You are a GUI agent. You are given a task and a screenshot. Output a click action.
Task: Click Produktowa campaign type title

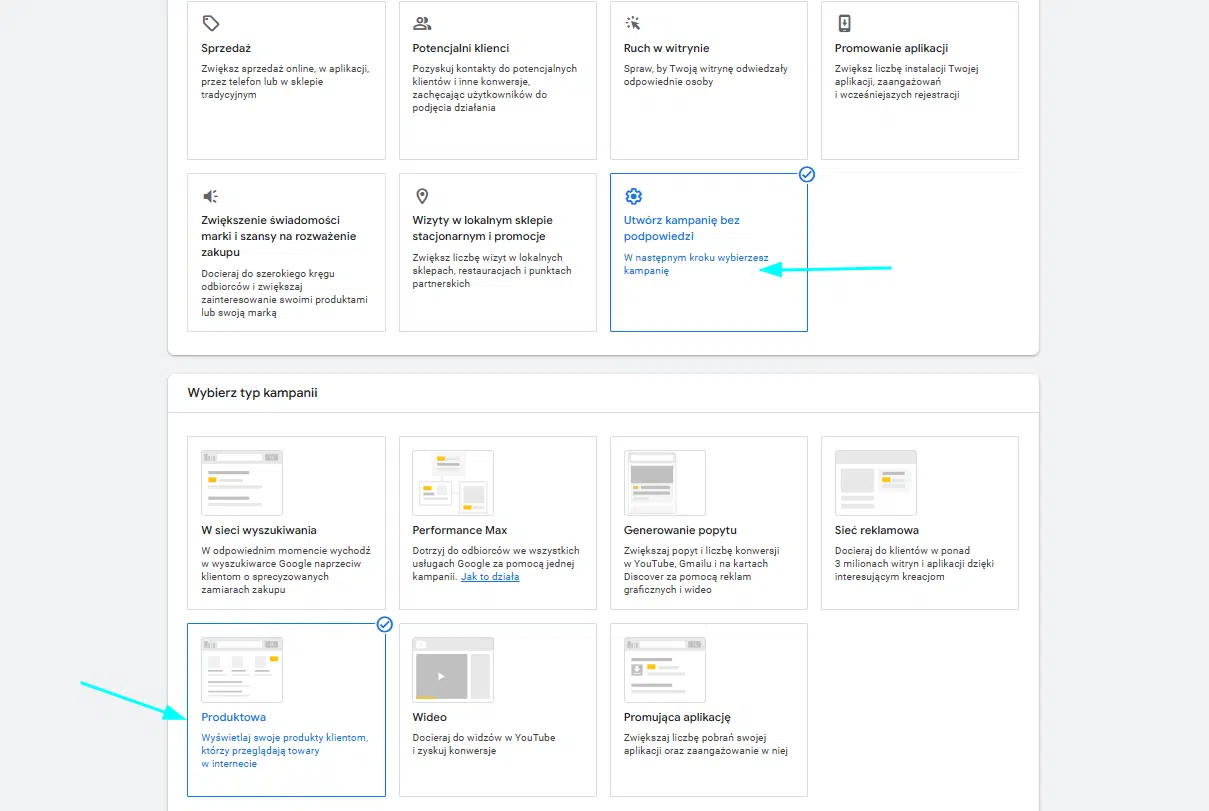pos(234,717)
